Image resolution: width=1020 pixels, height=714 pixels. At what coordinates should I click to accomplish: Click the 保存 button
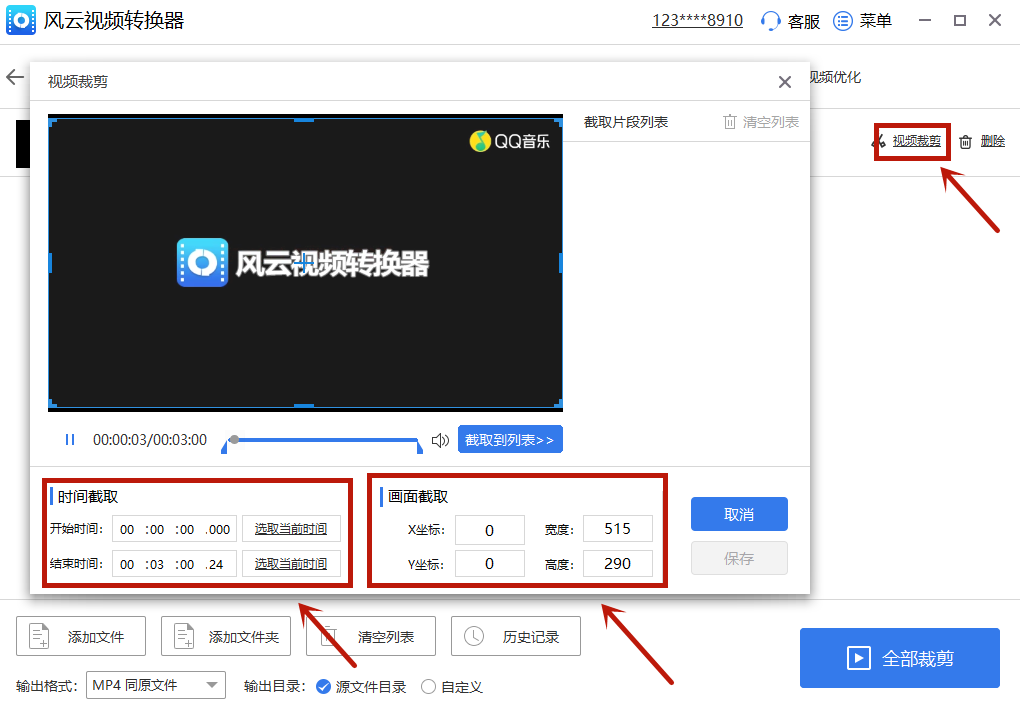[x=739, y=558]
